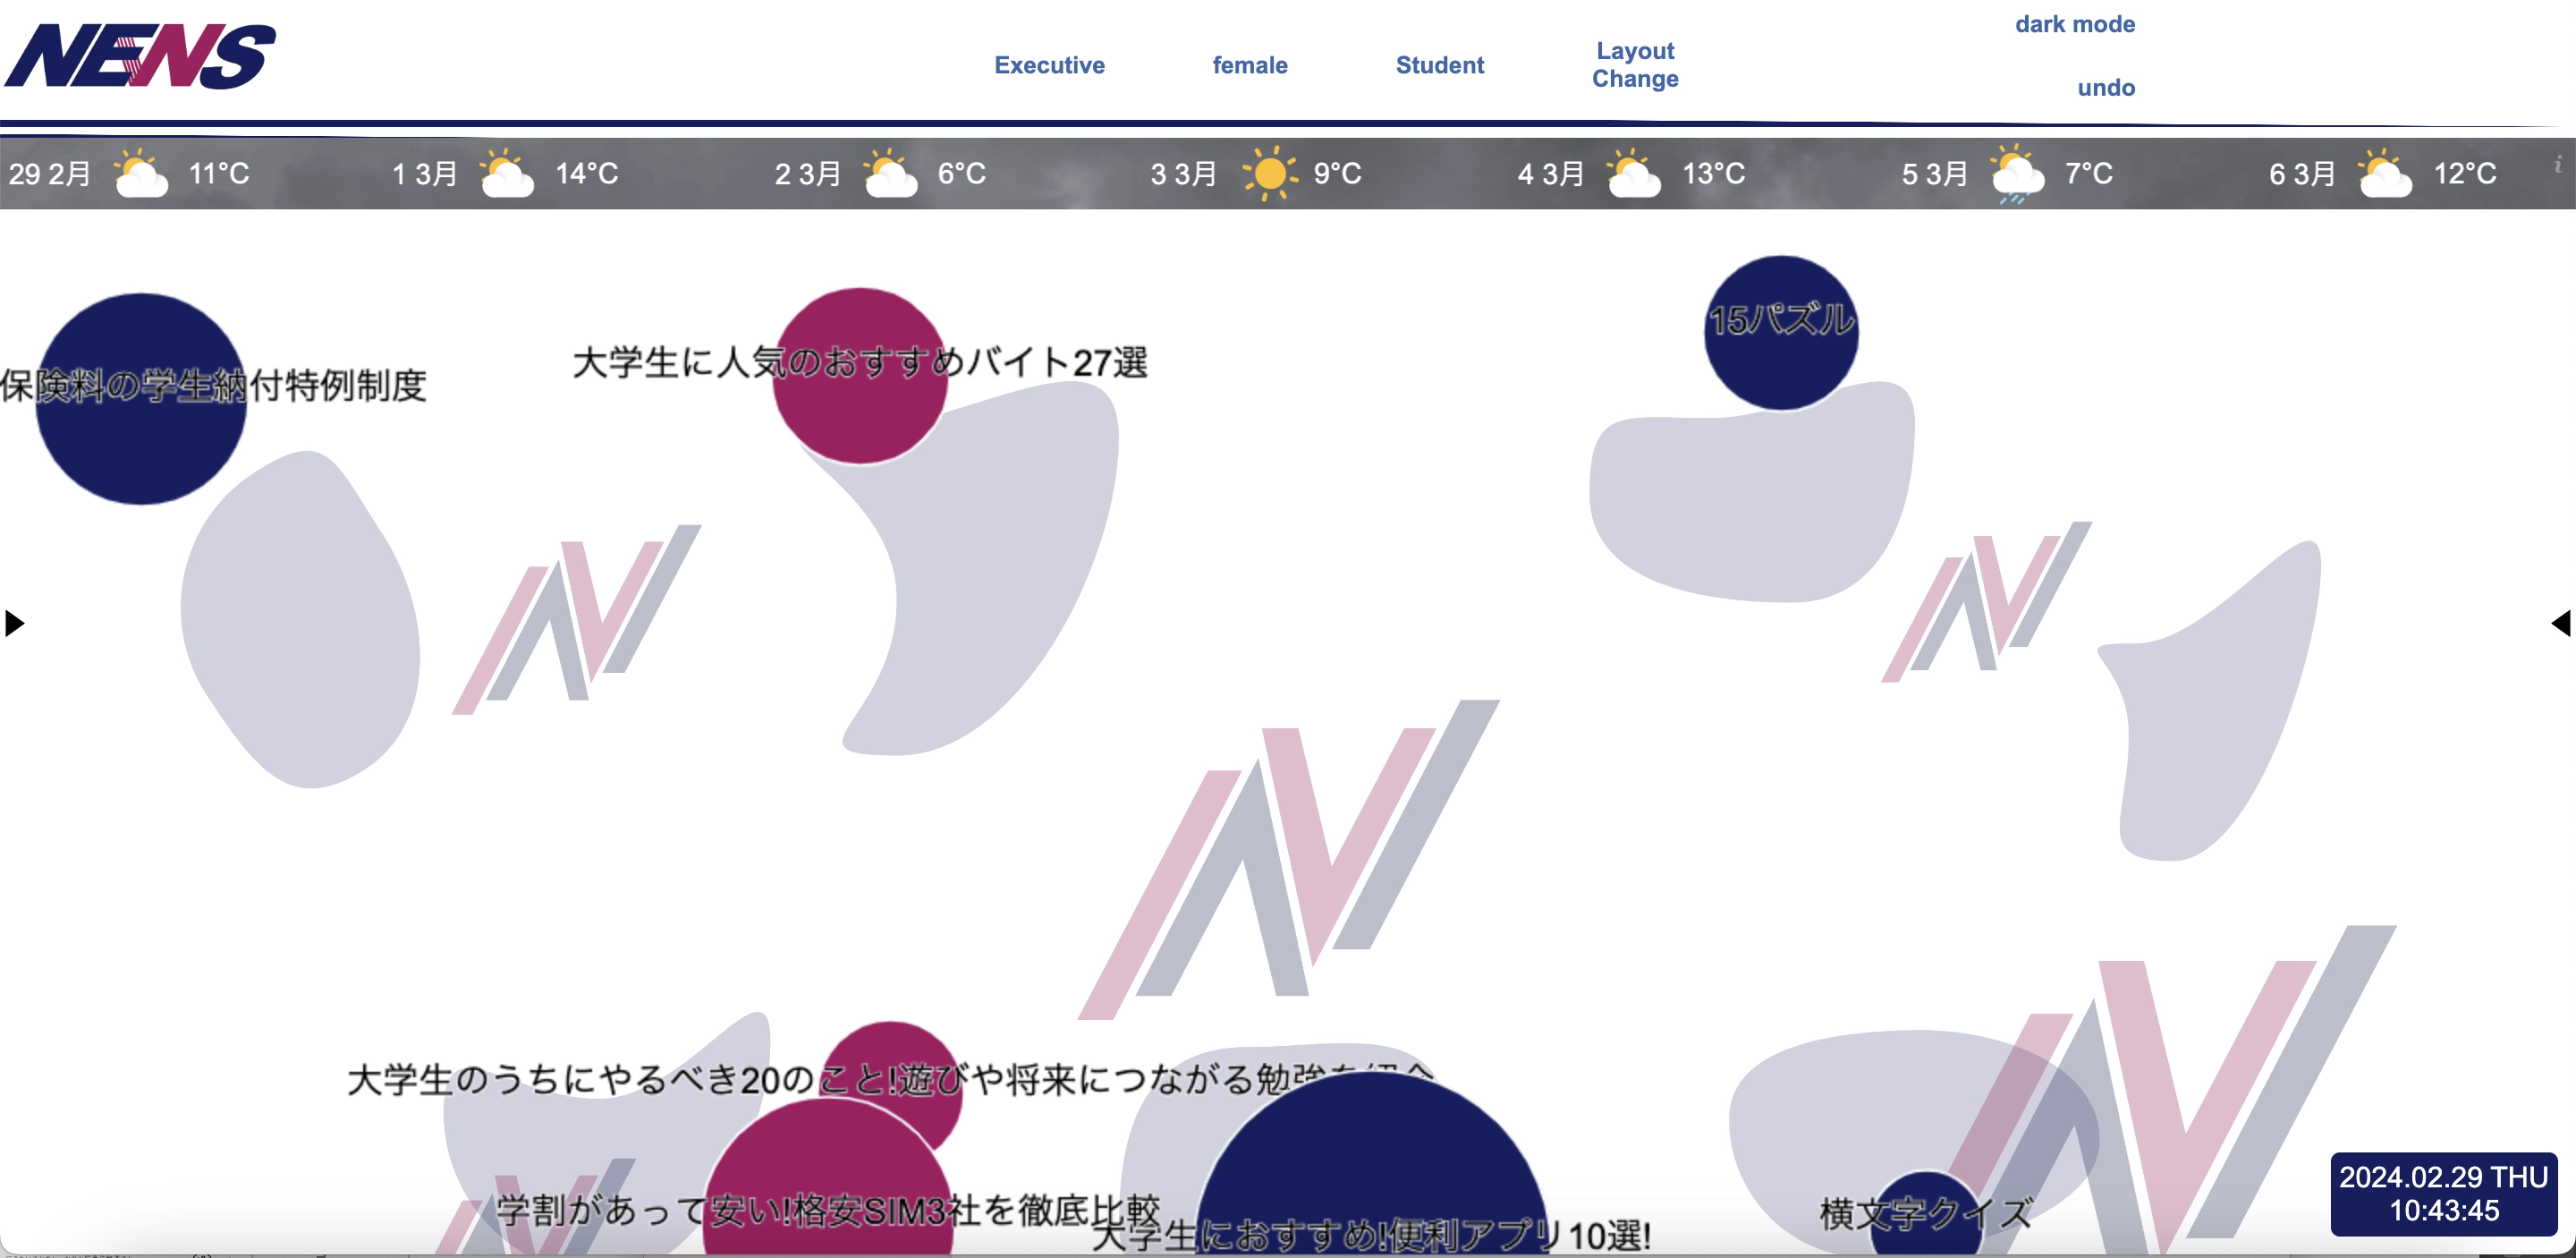Click the rainy weather icon for 5 3月

click(2017, 174)
